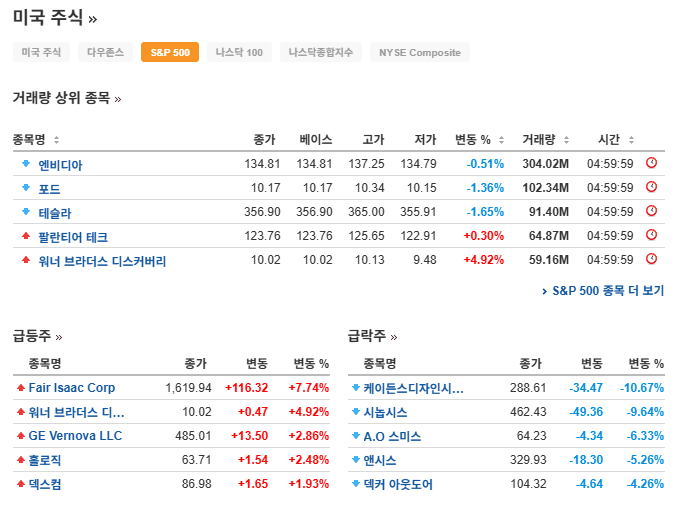Open 앤시스 stock link
Image resolution: width=675 pixels, height=510 pixels.
(380, 460)
